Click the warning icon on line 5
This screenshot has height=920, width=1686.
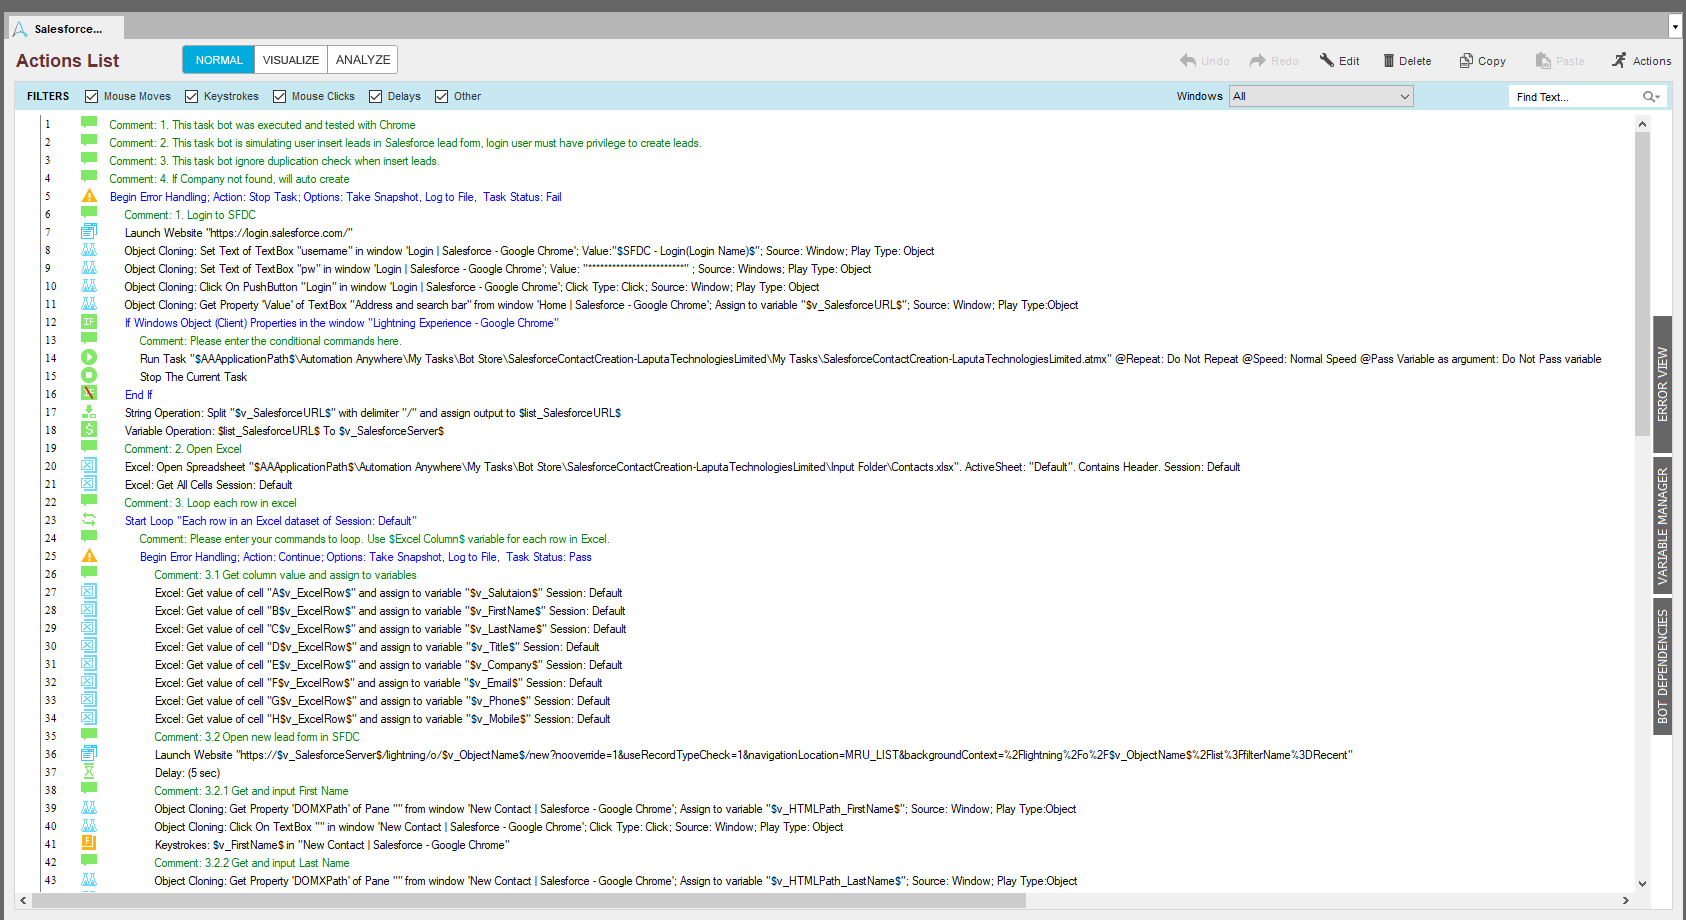[89, 196]
